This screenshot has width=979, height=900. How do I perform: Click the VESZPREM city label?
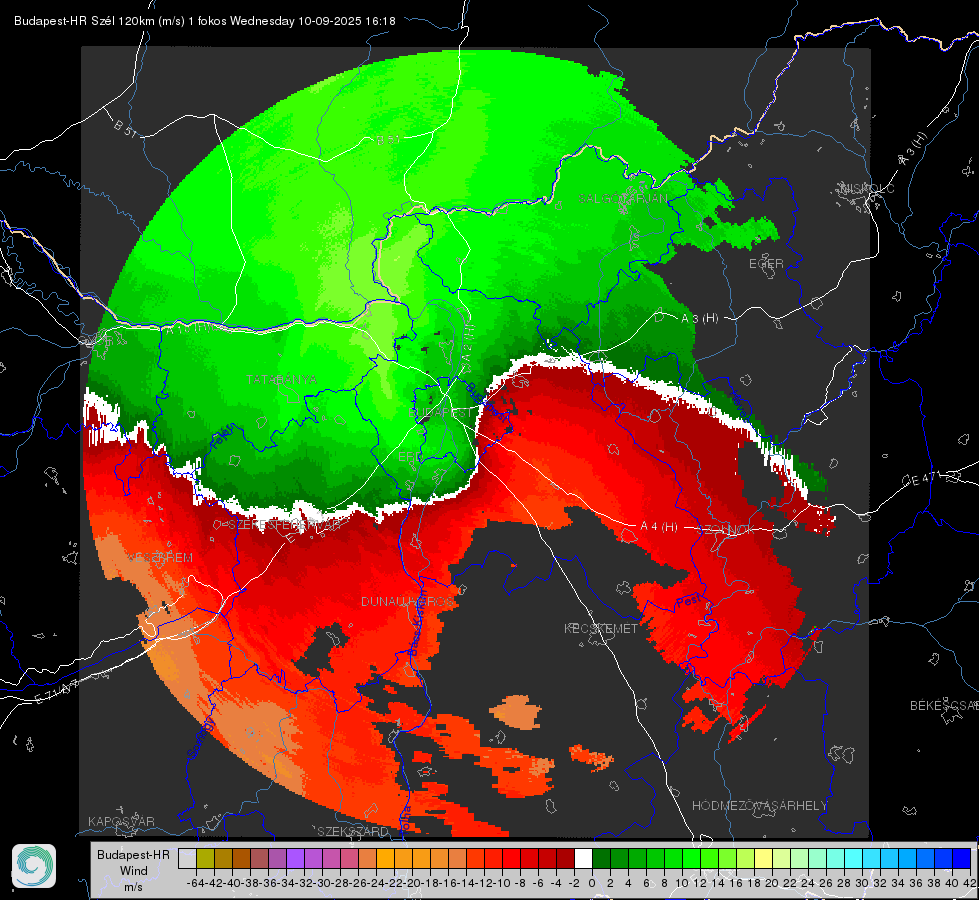point(161,558)
